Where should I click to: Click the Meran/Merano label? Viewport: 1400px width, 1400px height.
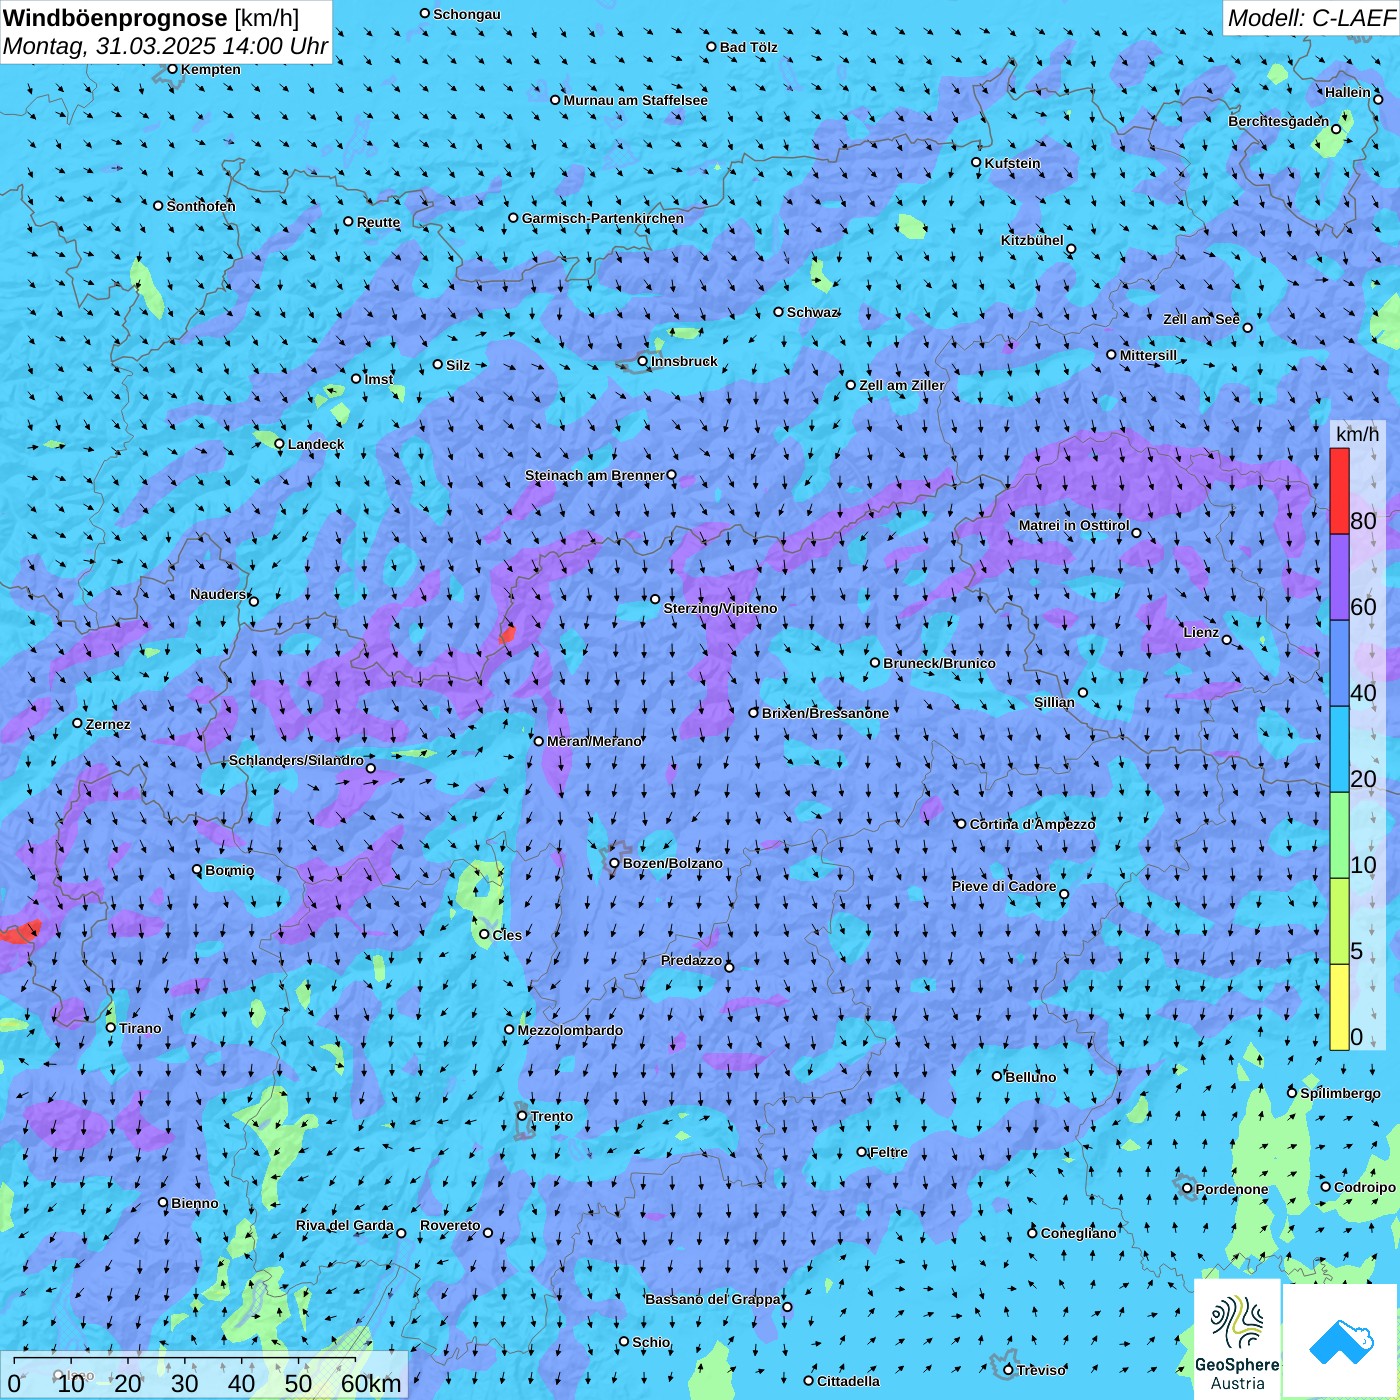594,741
